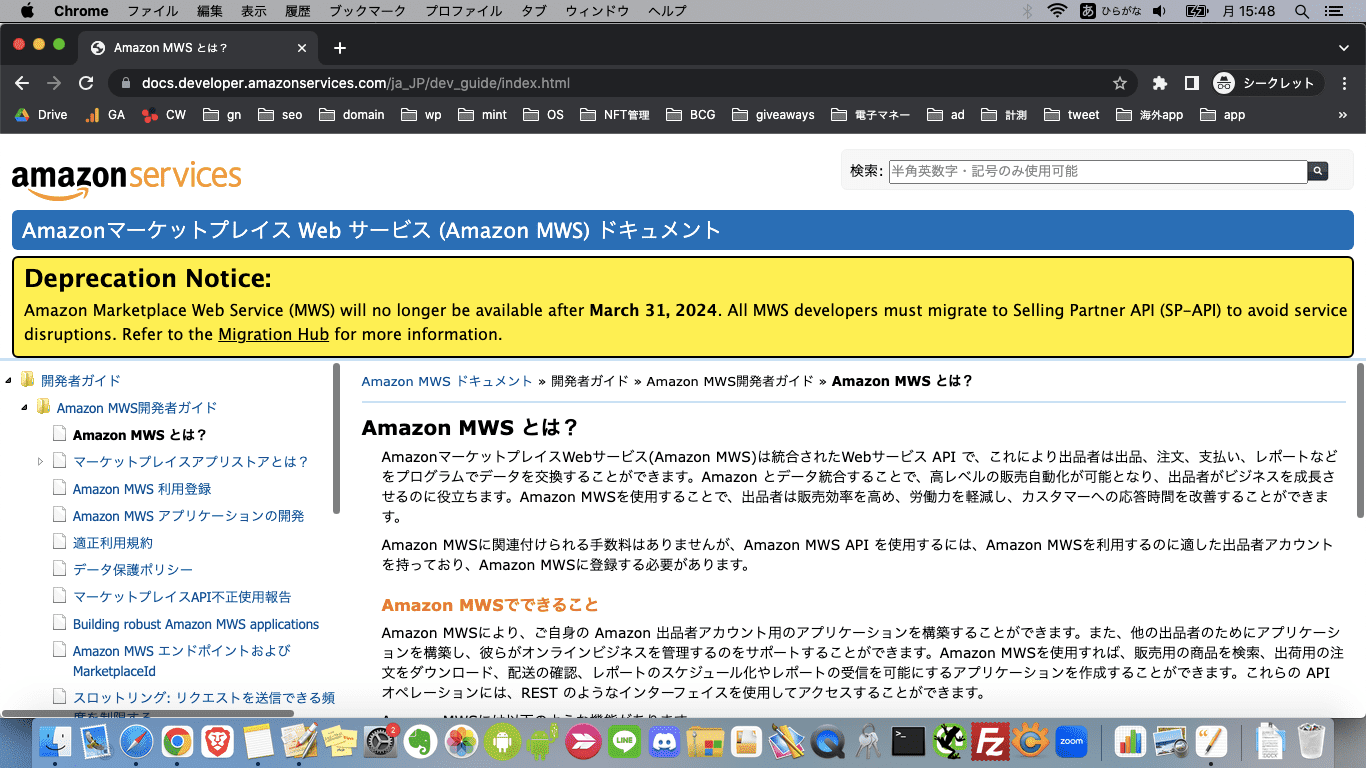The image size is (1366, 768).
Task: Open the ブックマーク menu
Action: pos(368,11)
